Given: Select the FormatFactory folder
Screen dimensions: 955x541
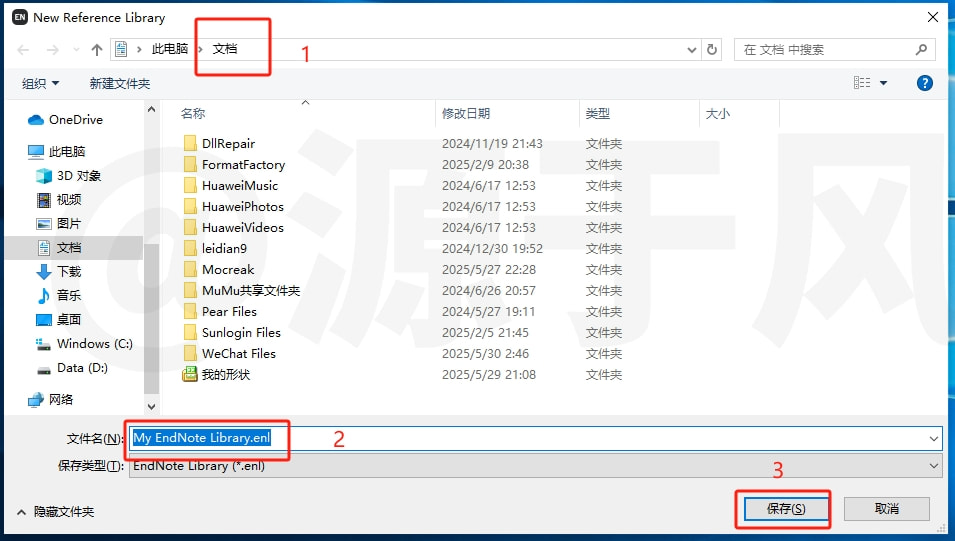Looking at the screenshot, I should click(234, 164).
